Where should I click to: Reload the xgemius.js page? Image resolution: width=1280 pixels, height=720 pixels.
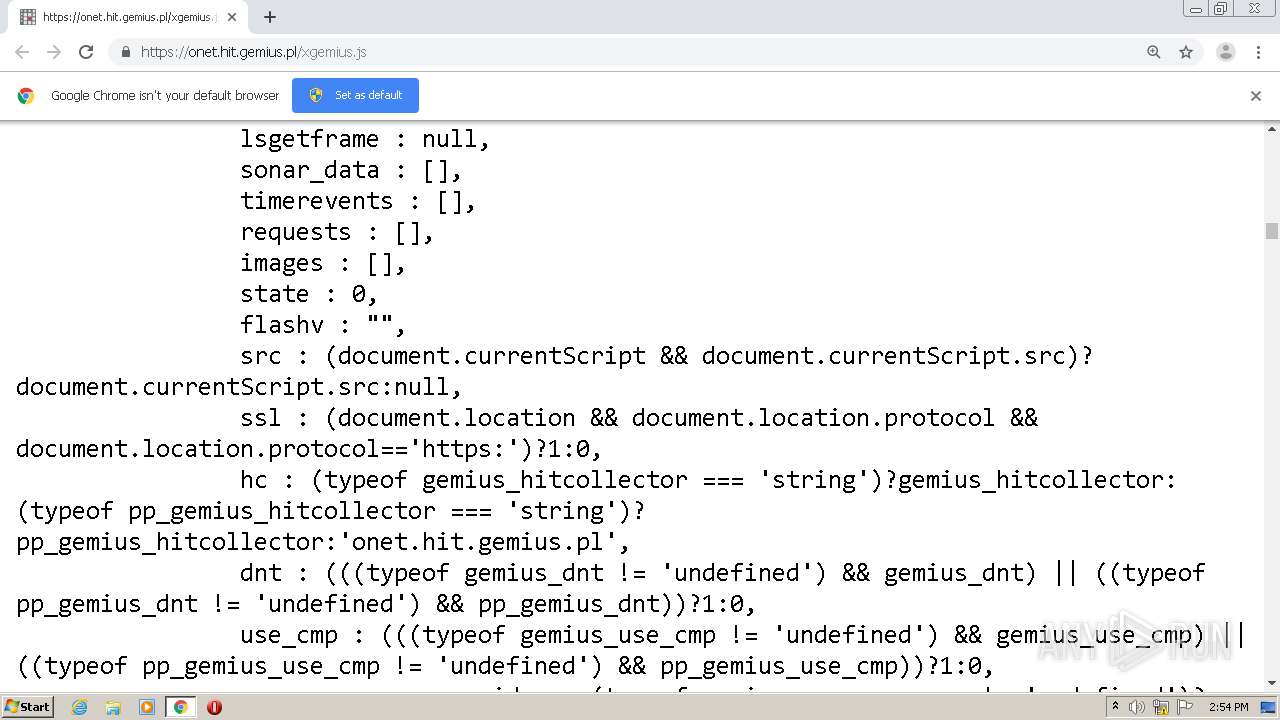click(86, 52)
